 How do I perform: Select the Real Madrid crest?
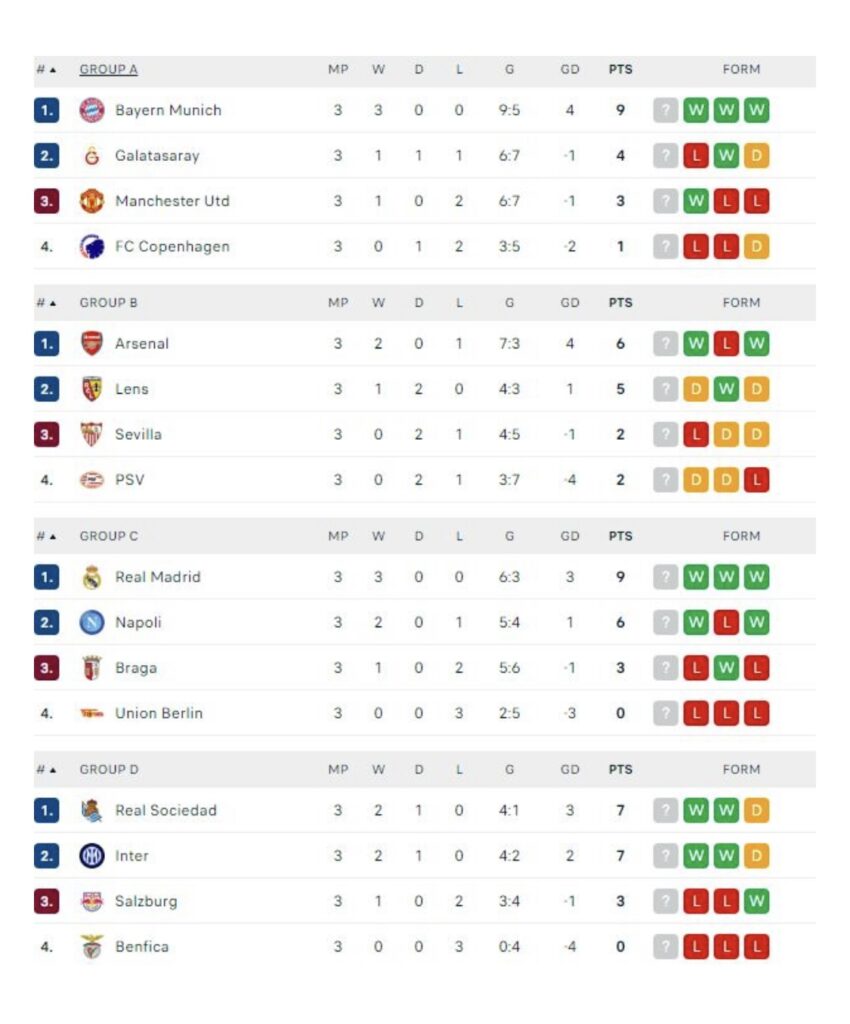[x=92, y=577]
